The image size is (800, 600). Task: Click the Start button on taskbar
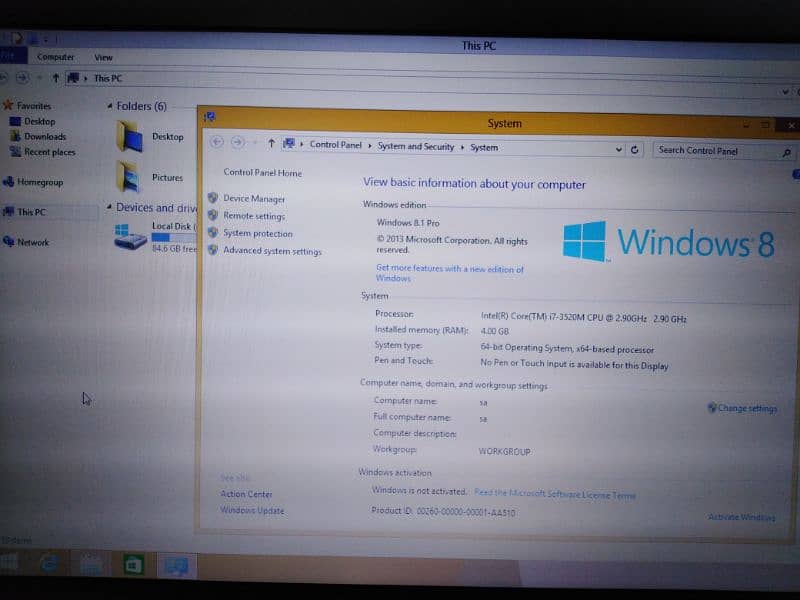click(x=10, y=564)
